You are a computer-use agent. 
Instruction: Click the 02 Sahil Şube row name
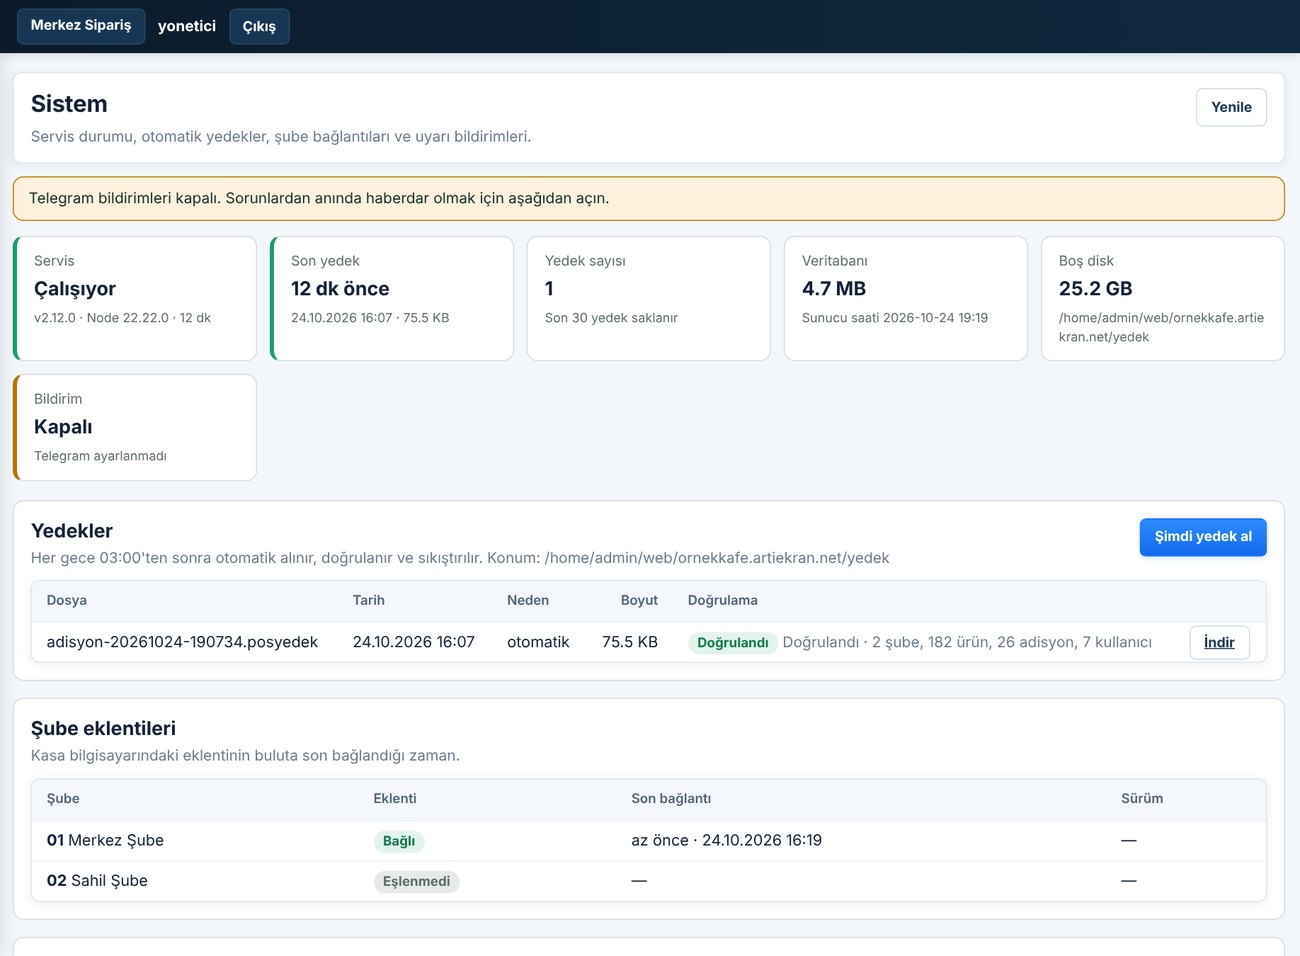click(97, 880)
